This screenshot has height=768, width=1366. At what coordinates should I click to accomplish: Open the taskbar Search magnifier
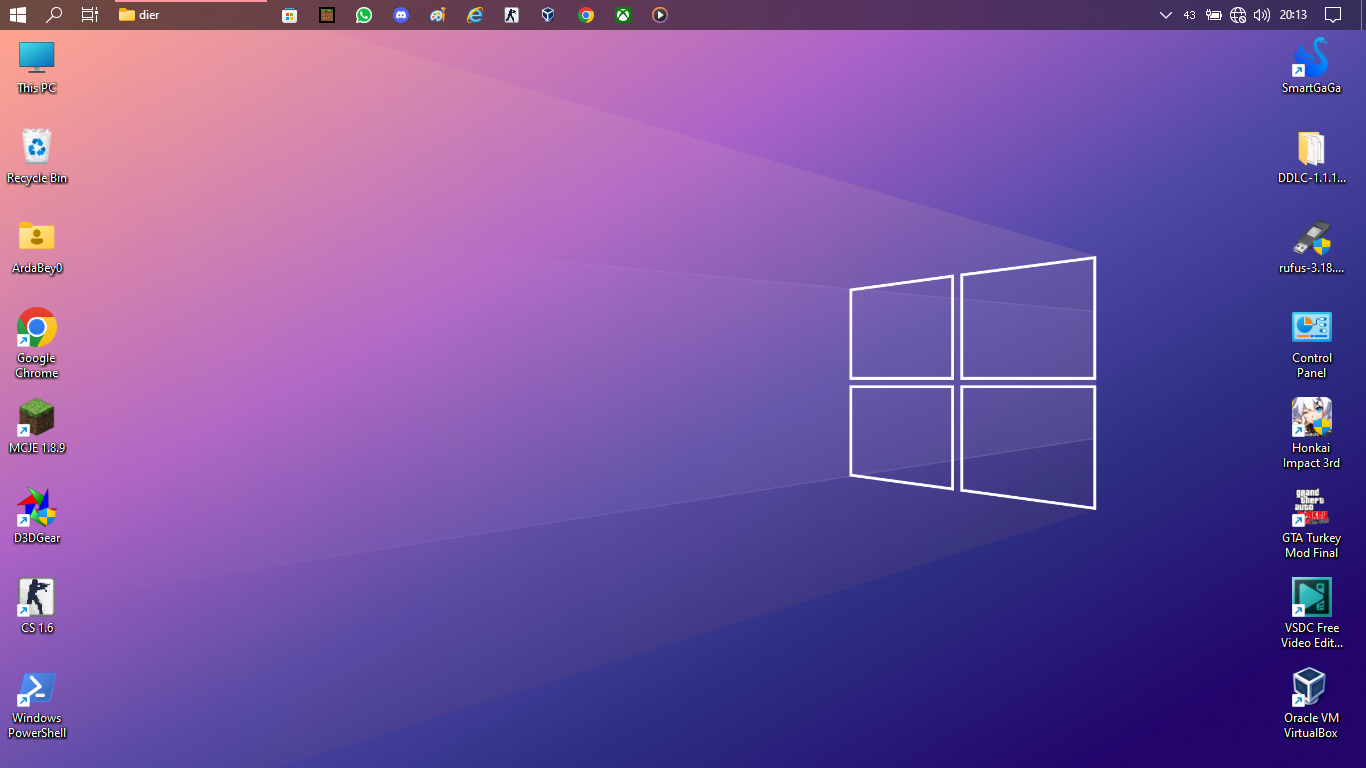(x=54, y=15)
